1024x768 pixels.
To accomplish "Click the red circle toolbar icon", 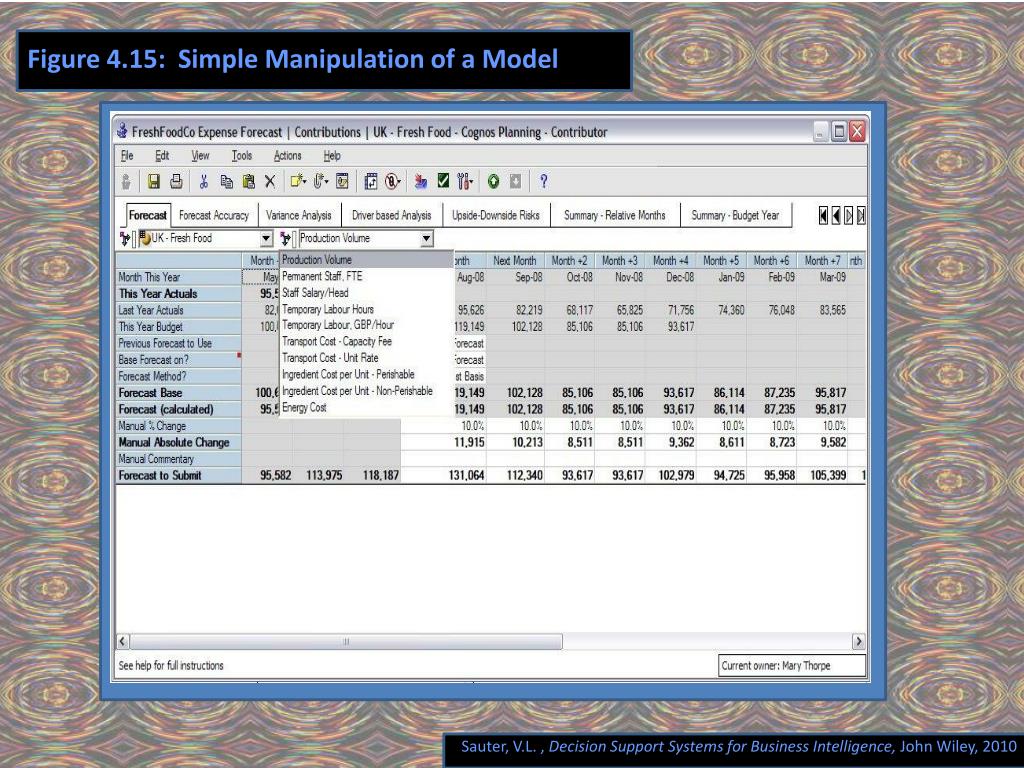I will click(x=392, y=182).
